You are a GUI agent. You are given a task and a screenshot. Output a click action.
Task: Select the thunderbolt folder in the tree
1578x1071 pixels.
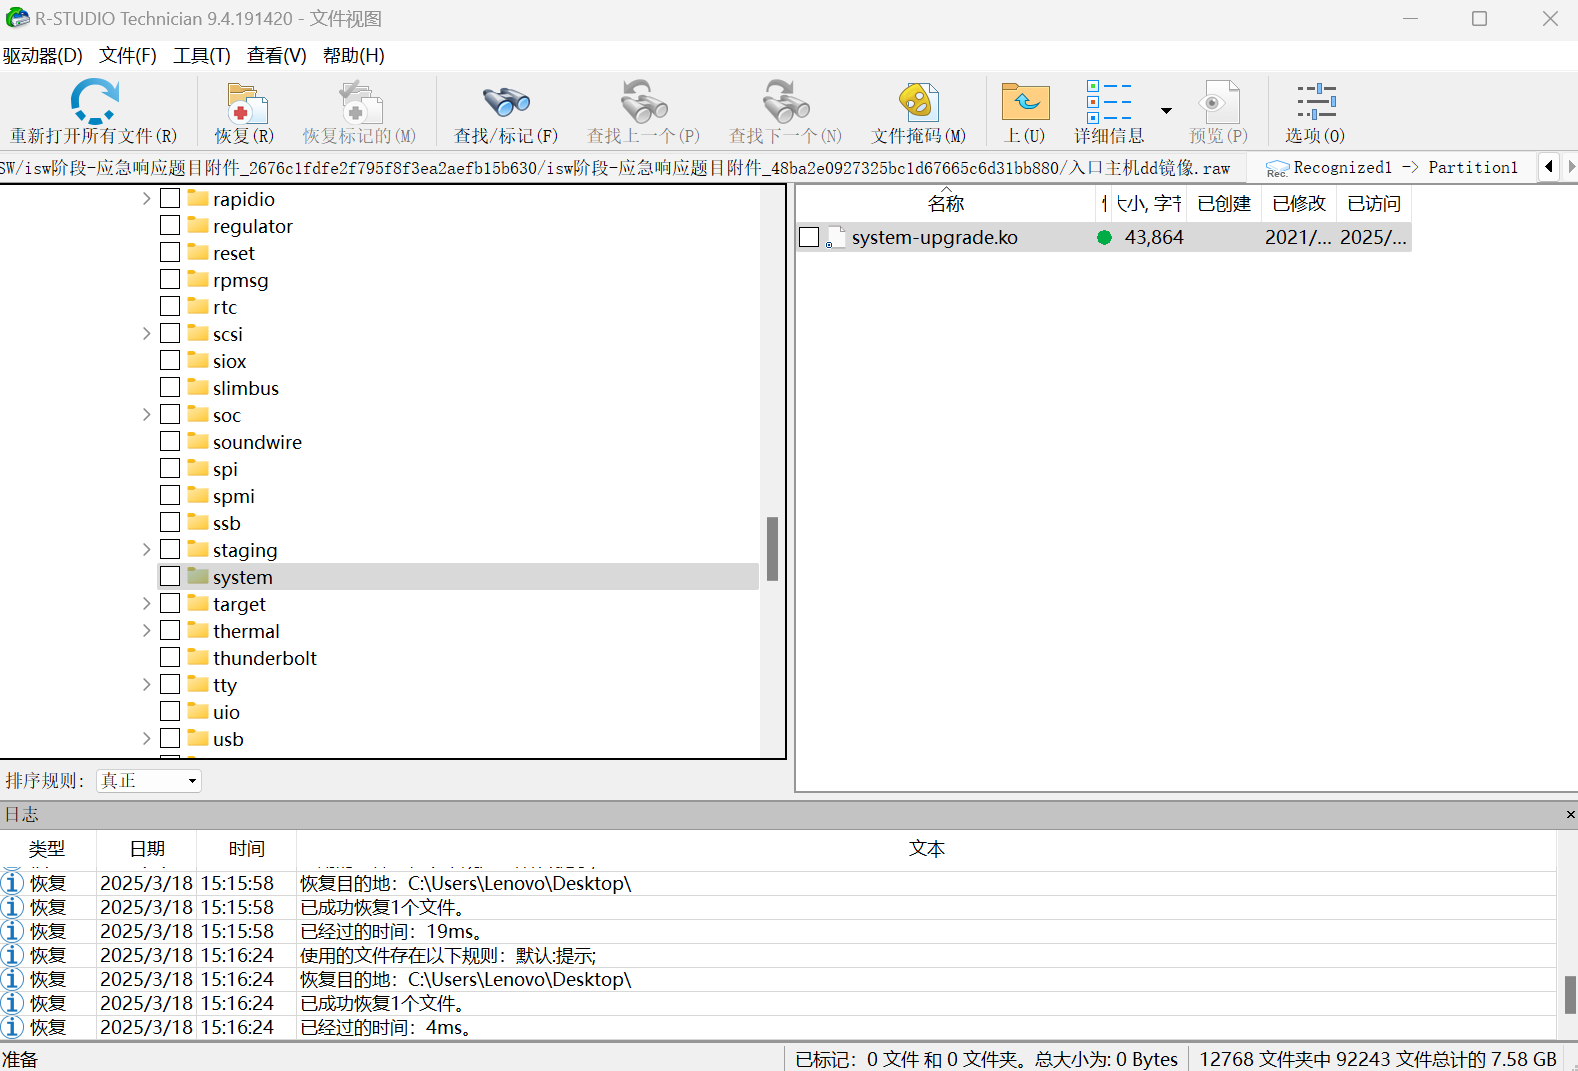(x=265, y=658)
